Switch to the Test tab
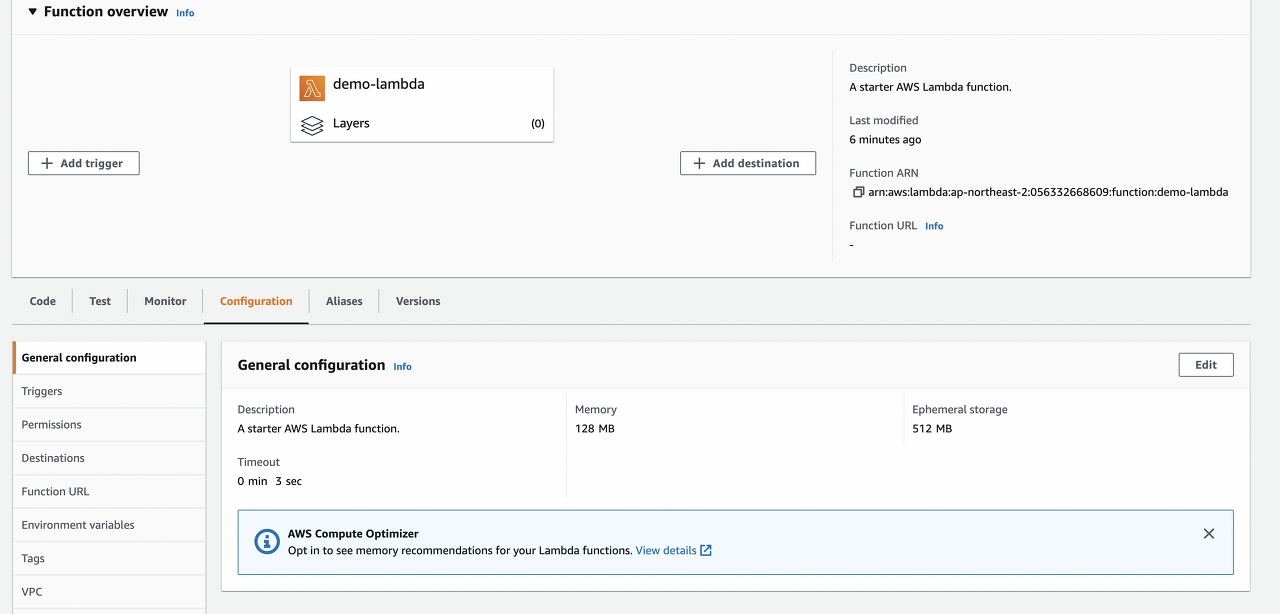1280x614 pixels. click(x=100, y=301)
